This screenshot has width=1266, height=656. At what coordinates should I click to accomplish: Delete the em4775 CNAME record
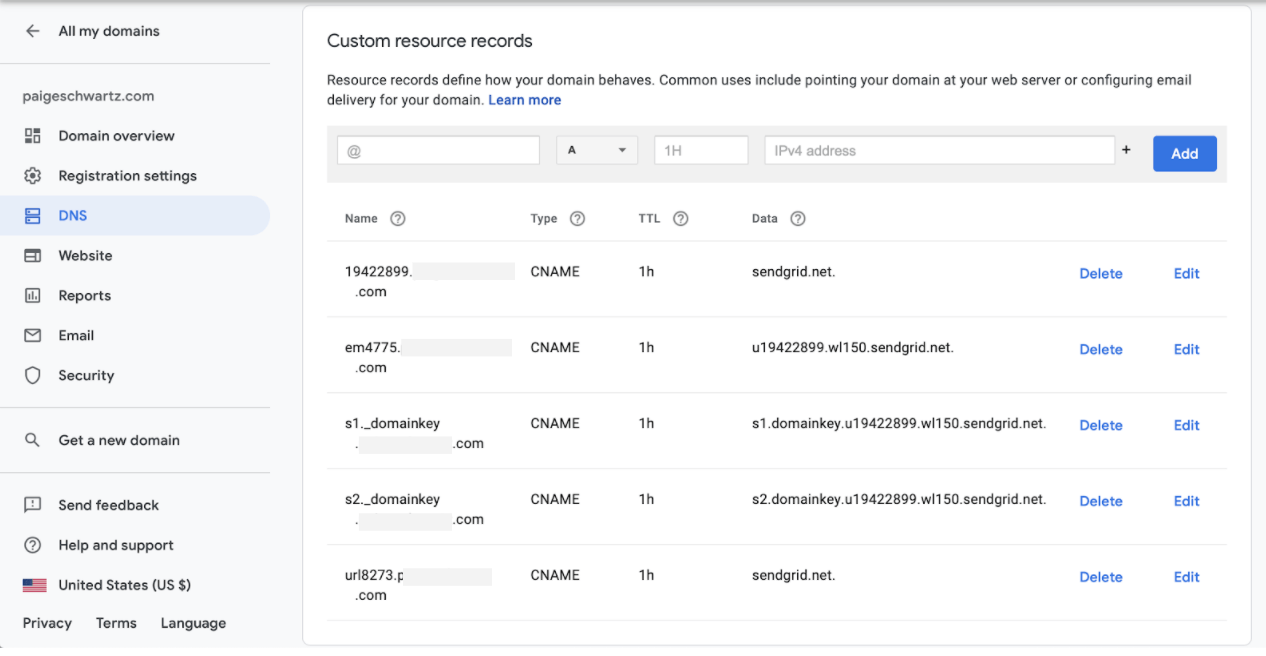[x=1100, y=349]
